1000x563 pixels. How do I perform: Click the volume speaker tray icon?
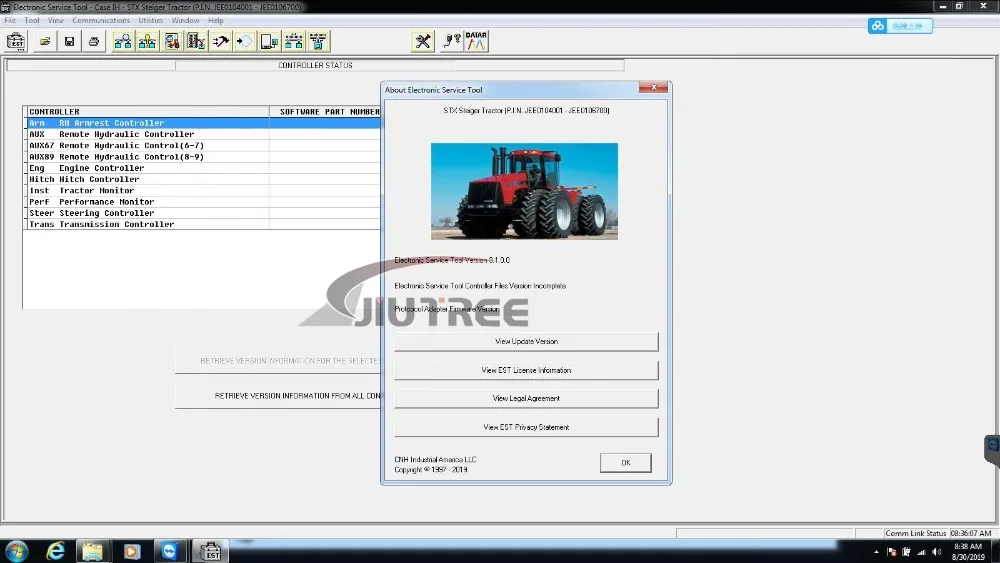click(x=936, y=552)
